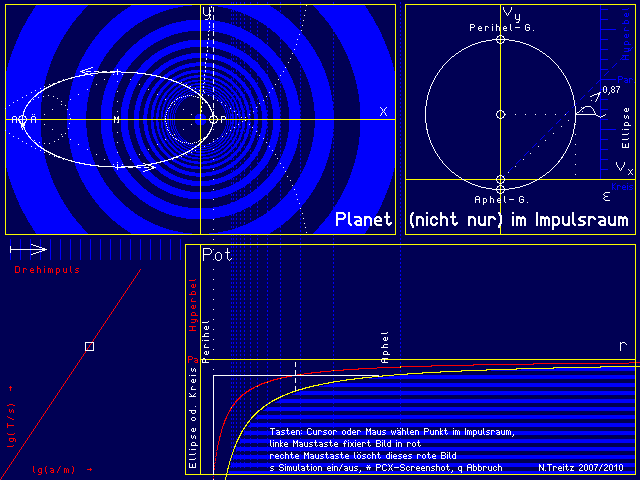Click the 'Drehimpuls' red label
The height and width of the screenshot is (480, 640).
[x=46, y=269]
